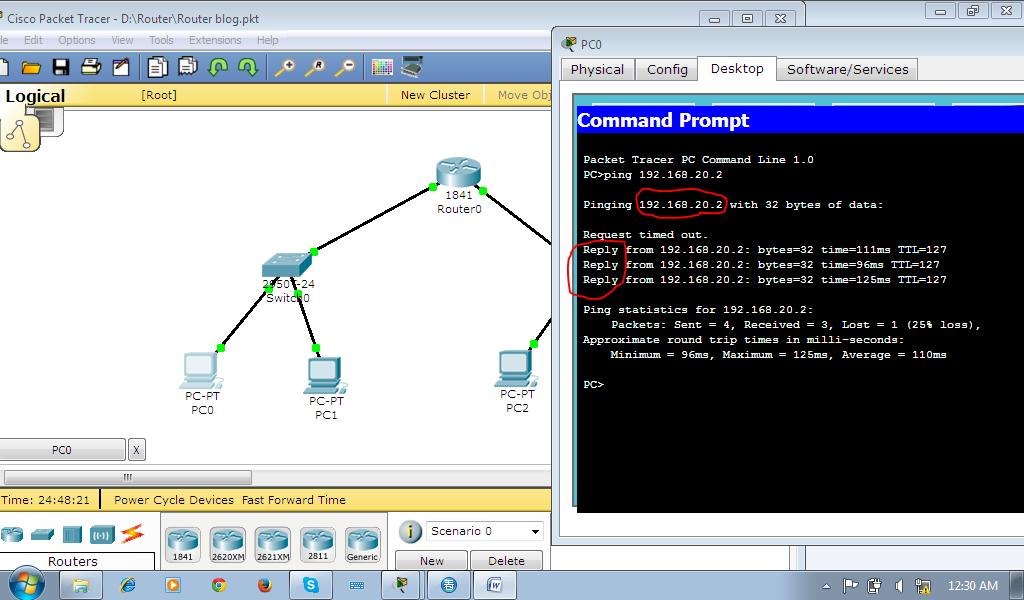Click the PC1 computer in the topology
The image size is (1024, 600).
point(325,376)
